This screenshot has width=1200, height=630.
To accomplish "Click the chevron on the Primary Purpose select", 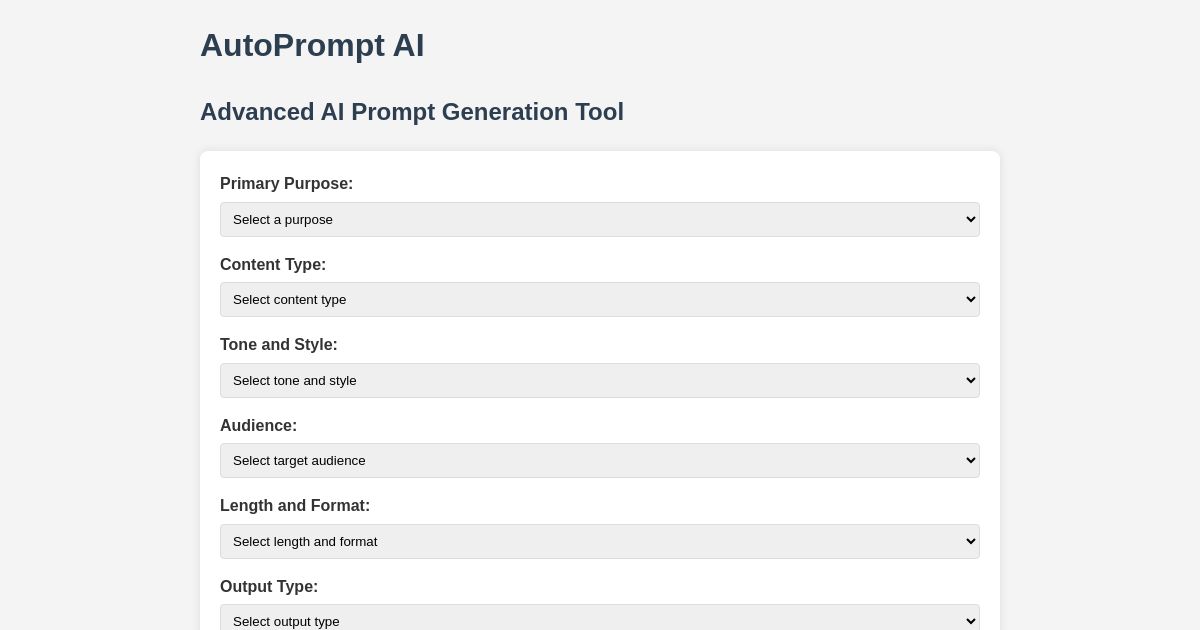I will click(966, 219).
